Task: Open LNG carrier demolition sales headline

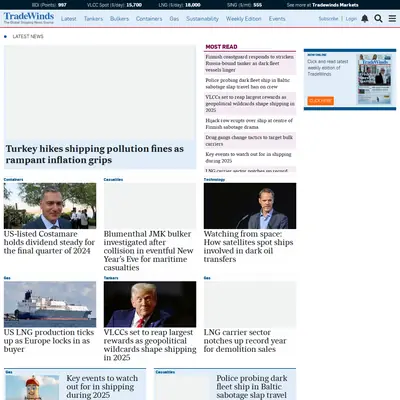Action: (245, 341)
